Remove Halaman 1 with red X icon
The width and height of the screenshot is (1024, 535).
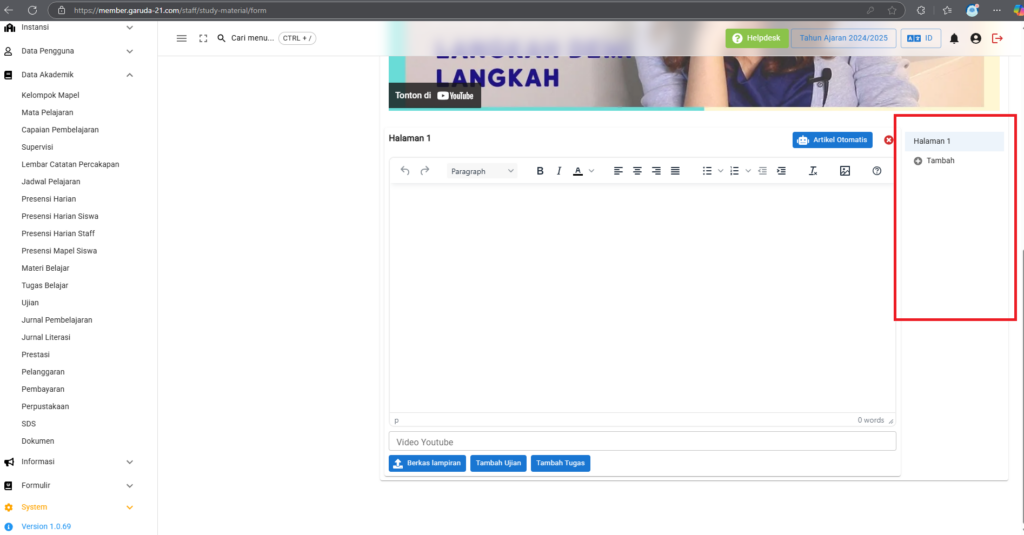(889, 140)
